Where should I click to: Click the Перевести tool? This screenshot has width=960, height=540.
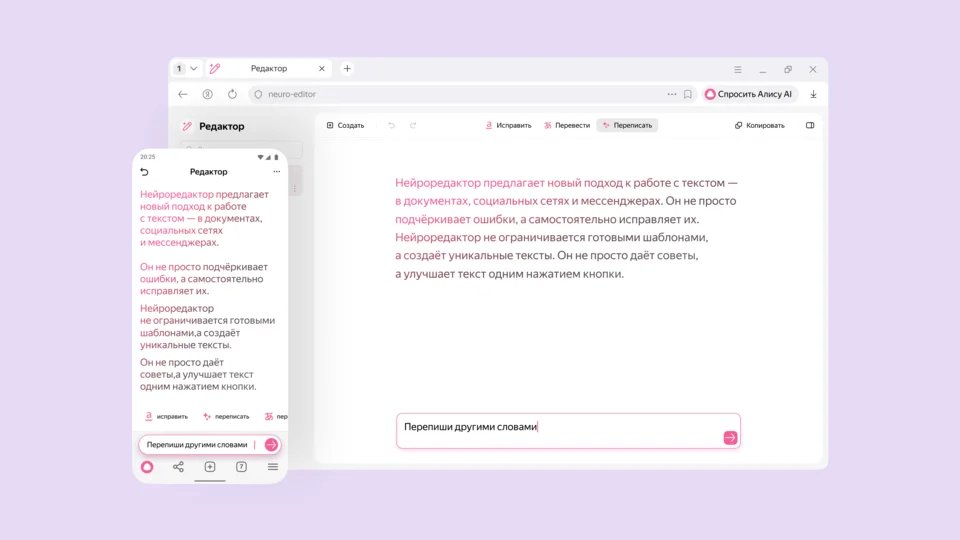tap(567, 126)
